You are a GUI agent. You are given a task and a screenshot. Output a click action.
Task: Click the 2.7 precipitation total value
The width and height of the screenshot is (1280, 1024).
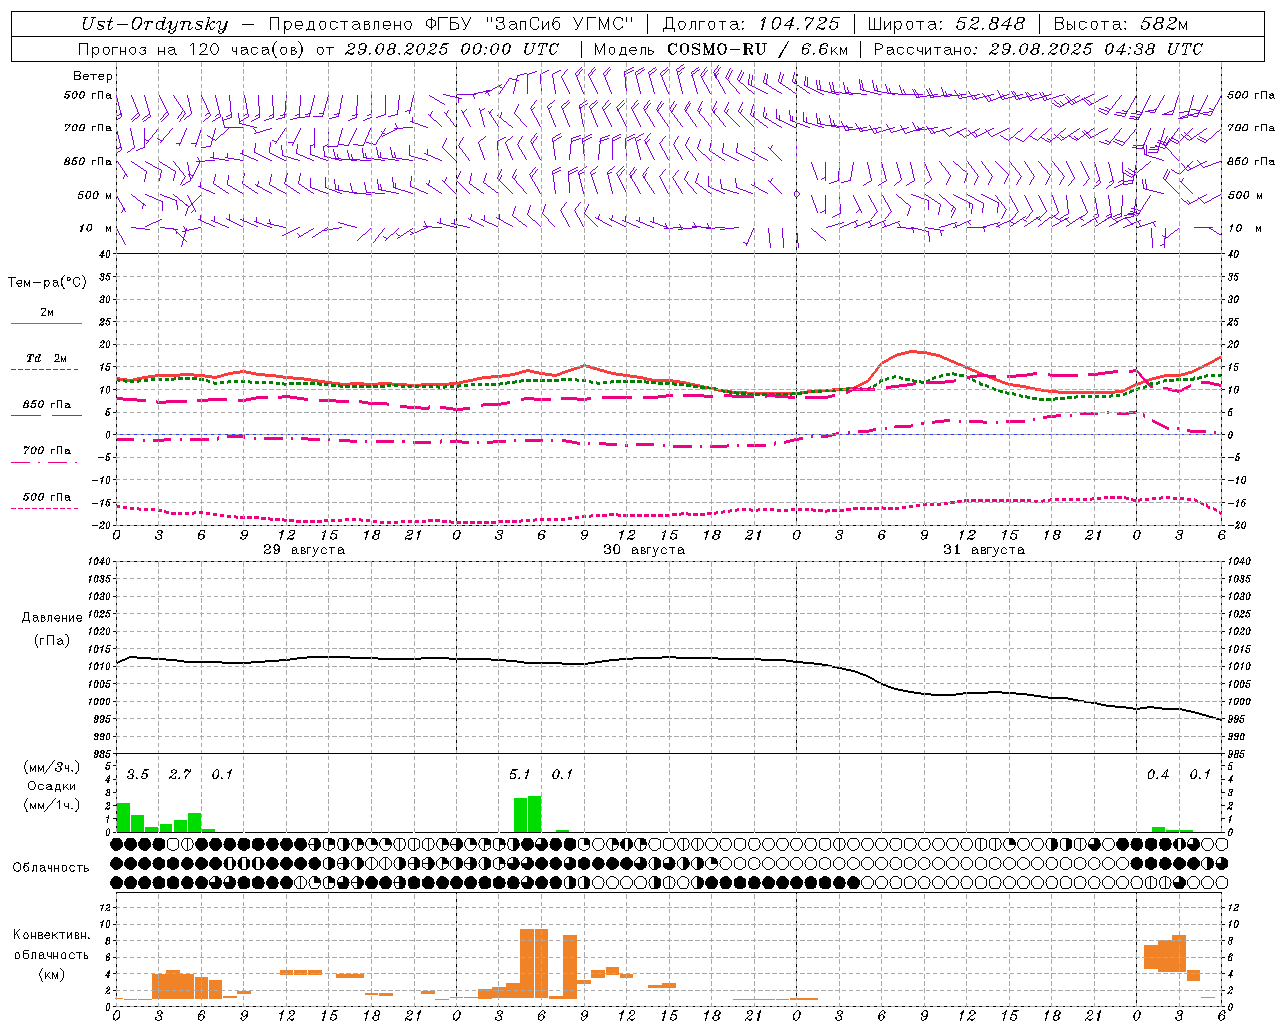click(x=180, y=775)
